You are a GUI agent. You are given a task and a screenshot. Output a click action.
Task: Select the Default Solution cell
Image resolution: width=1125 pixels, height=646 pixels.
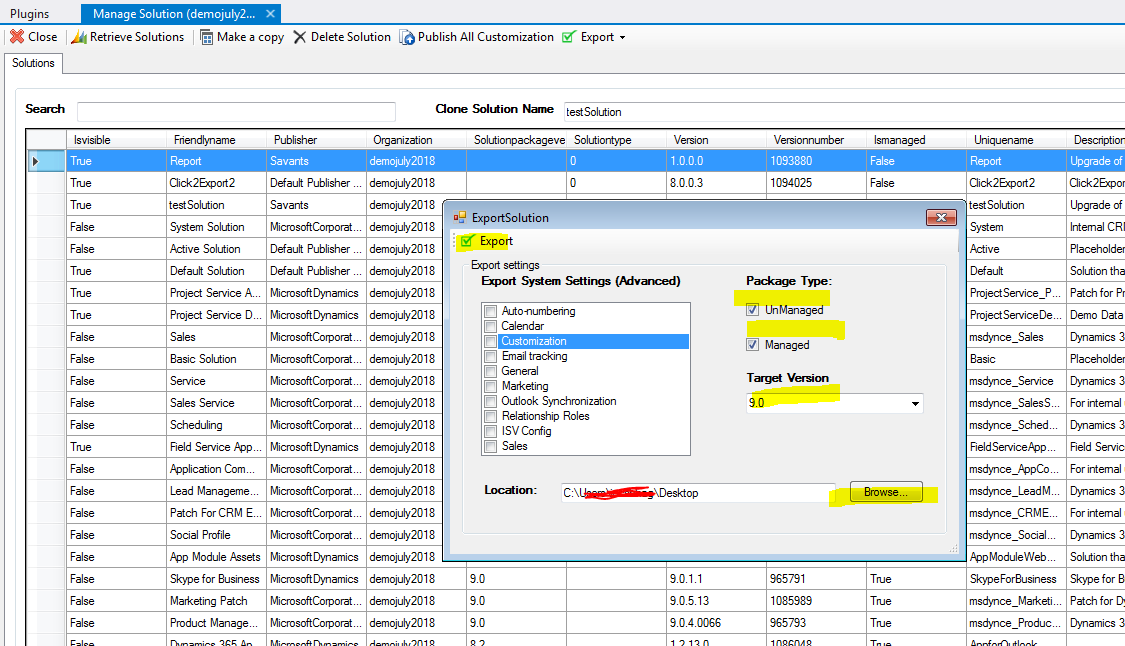(x=216, y=271)
